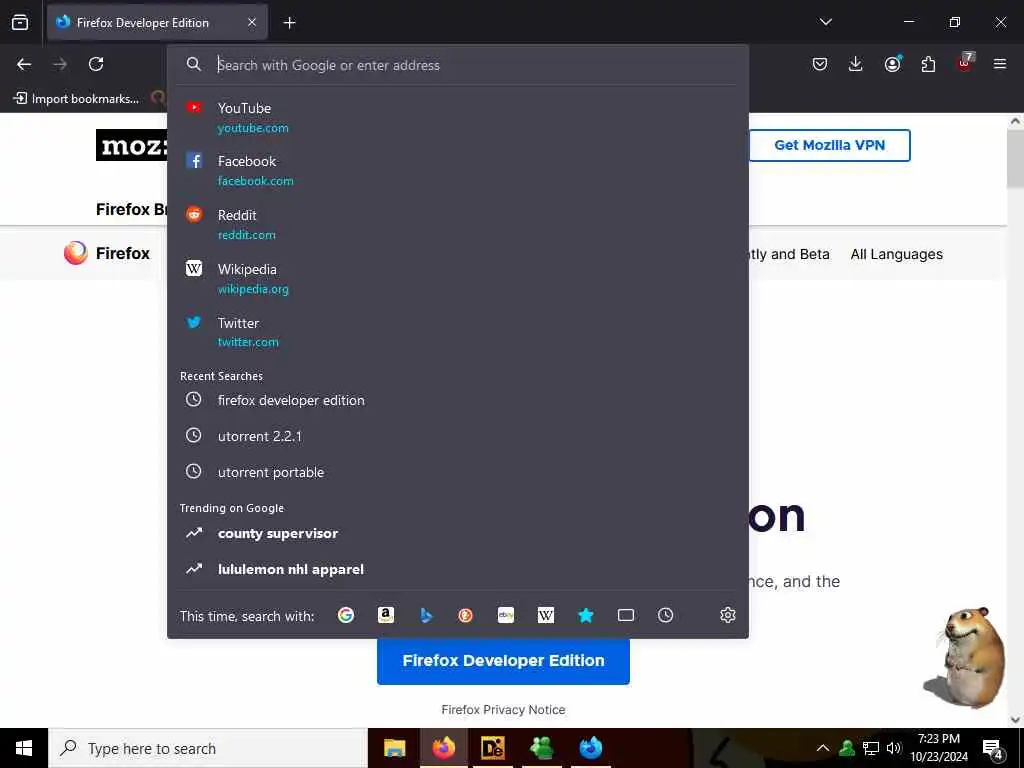
Task: Search this time with Google
Action: click(346, 615)
